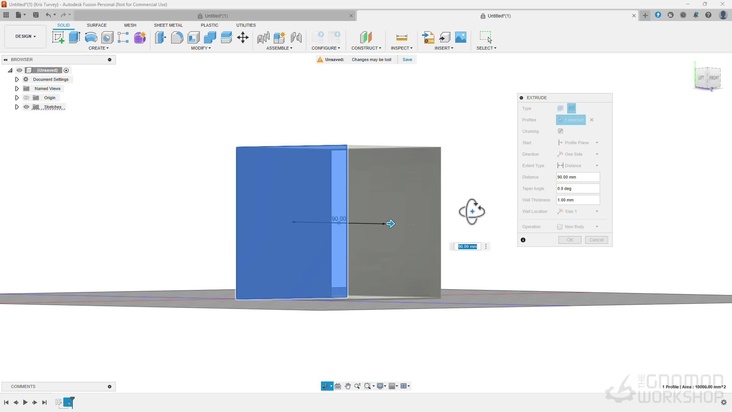Image resolution: width=732 pixels, height=412 pixels.
Task: Toggle visibility of the Sketches folder
Action: tap(26, 107)
